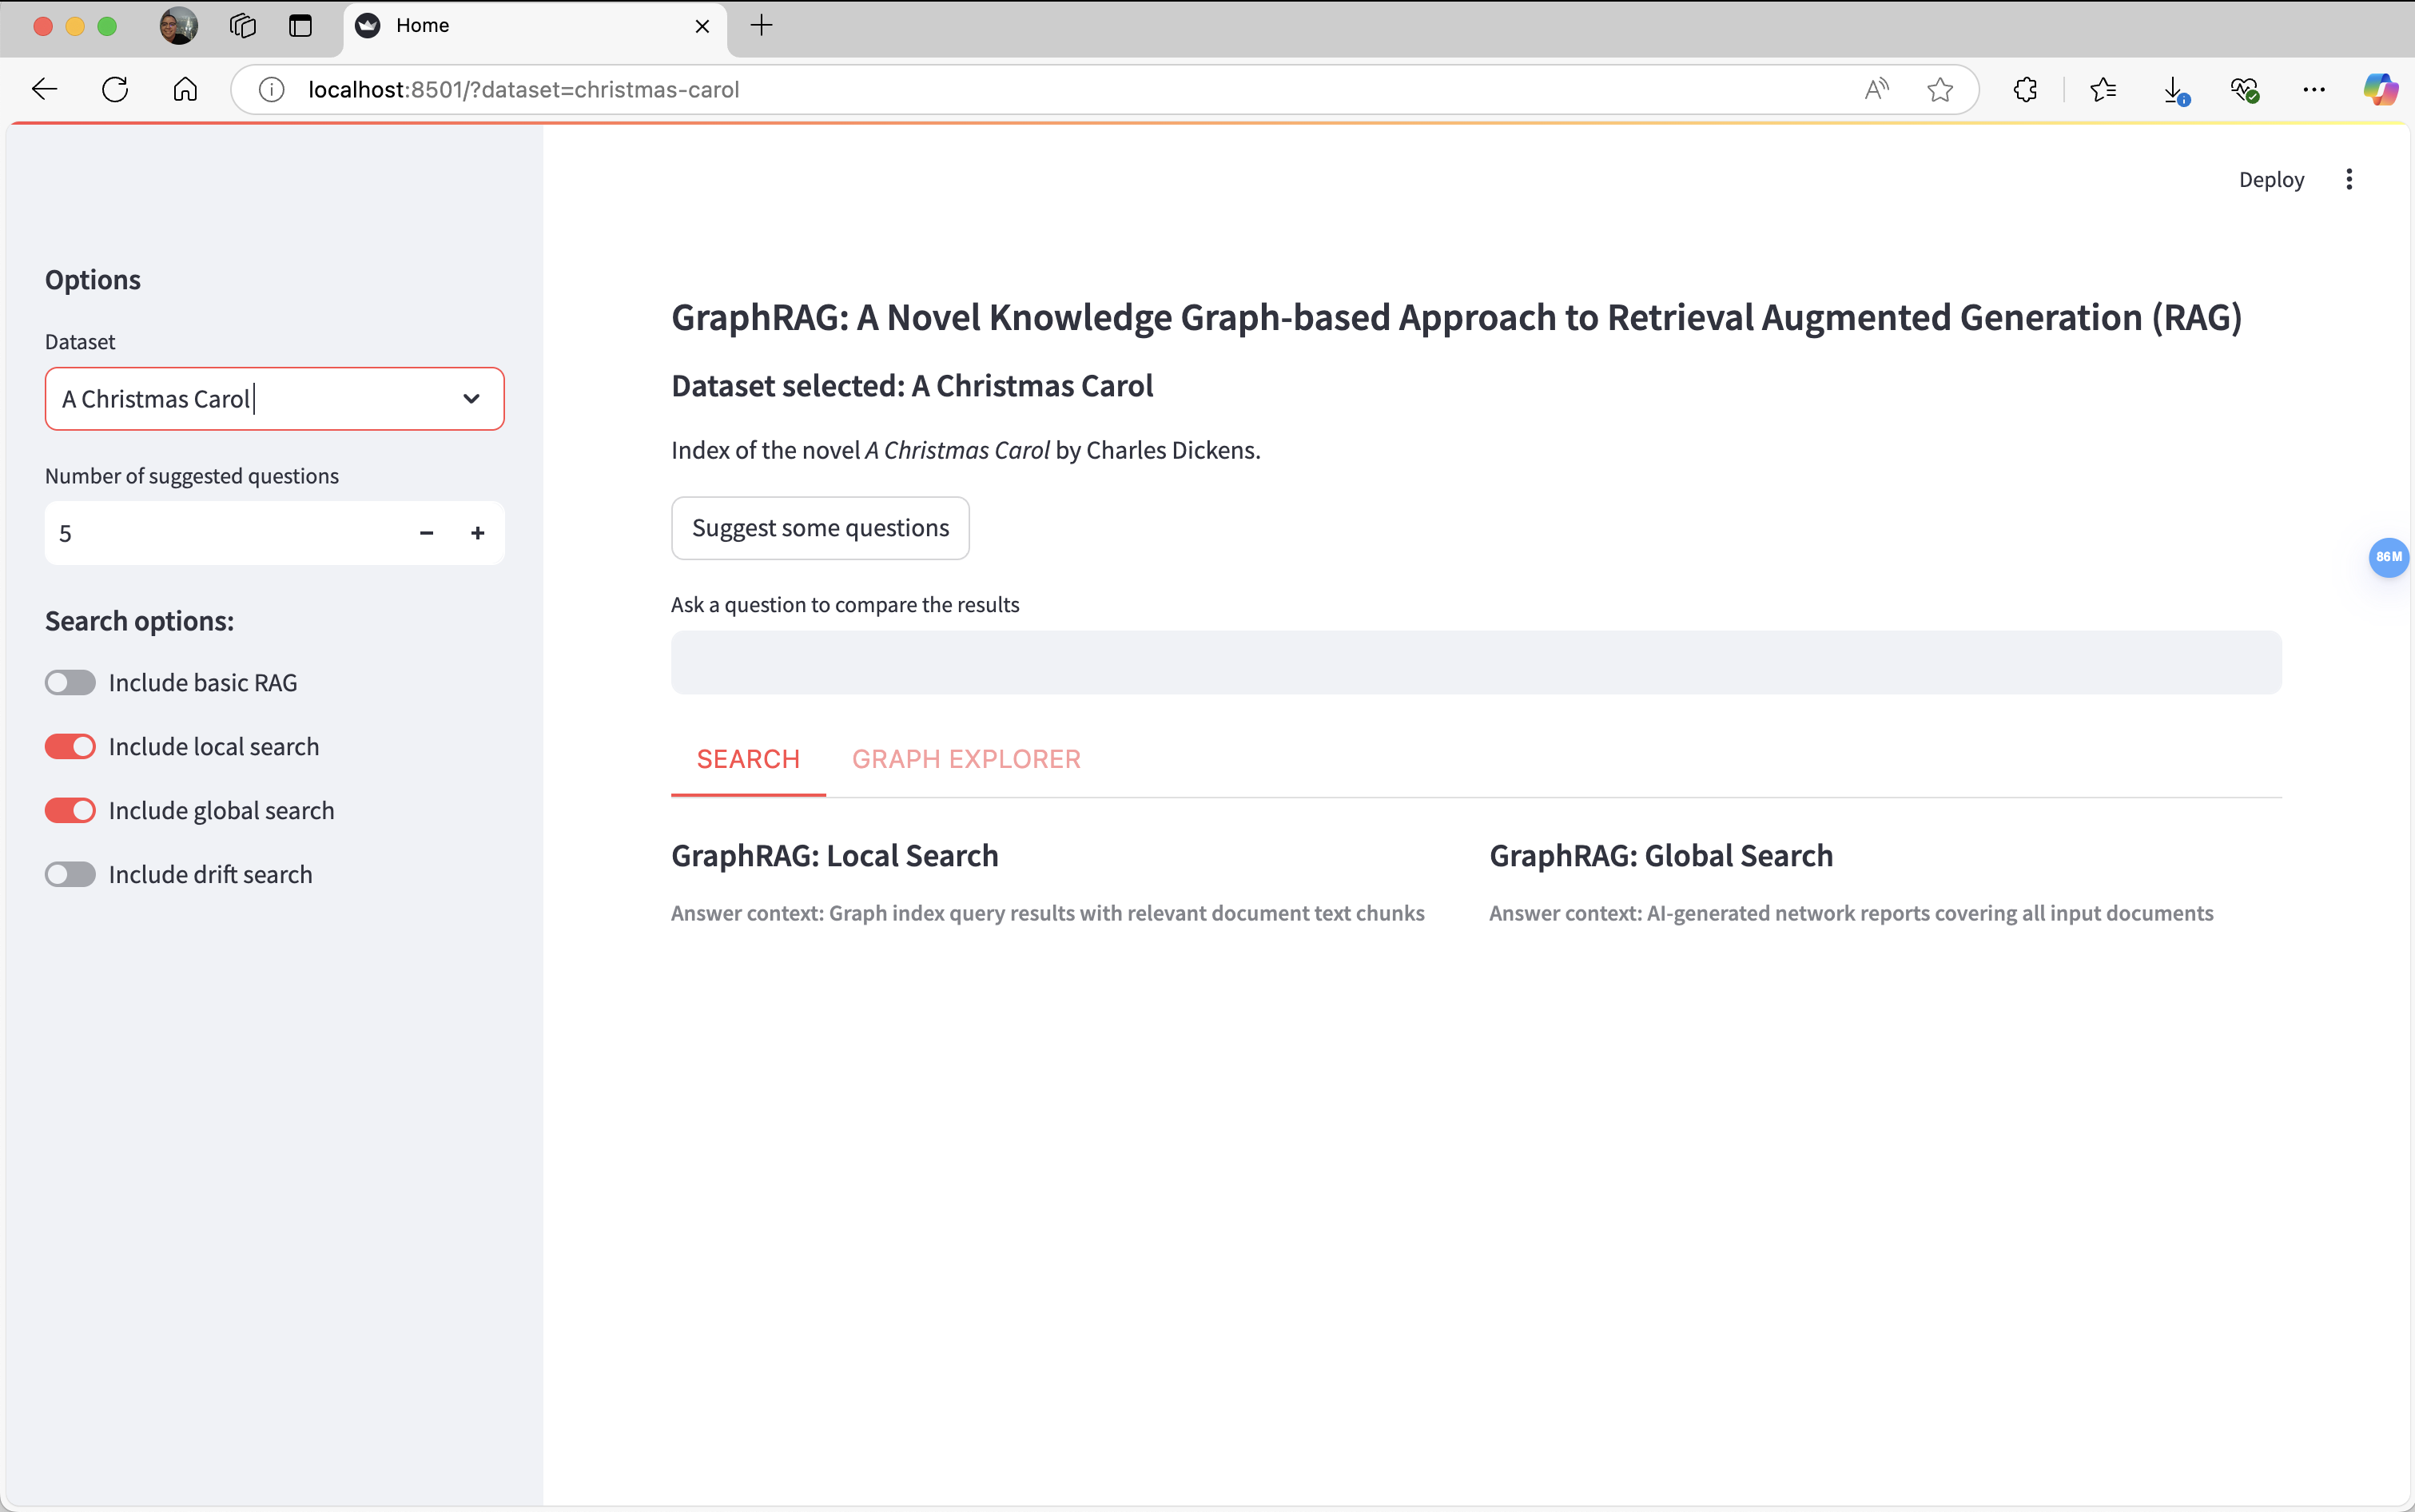Screen dimensions: 2415x1512
Task: Expand the Dataset dropdown chevron
Action: pos(471,399)
